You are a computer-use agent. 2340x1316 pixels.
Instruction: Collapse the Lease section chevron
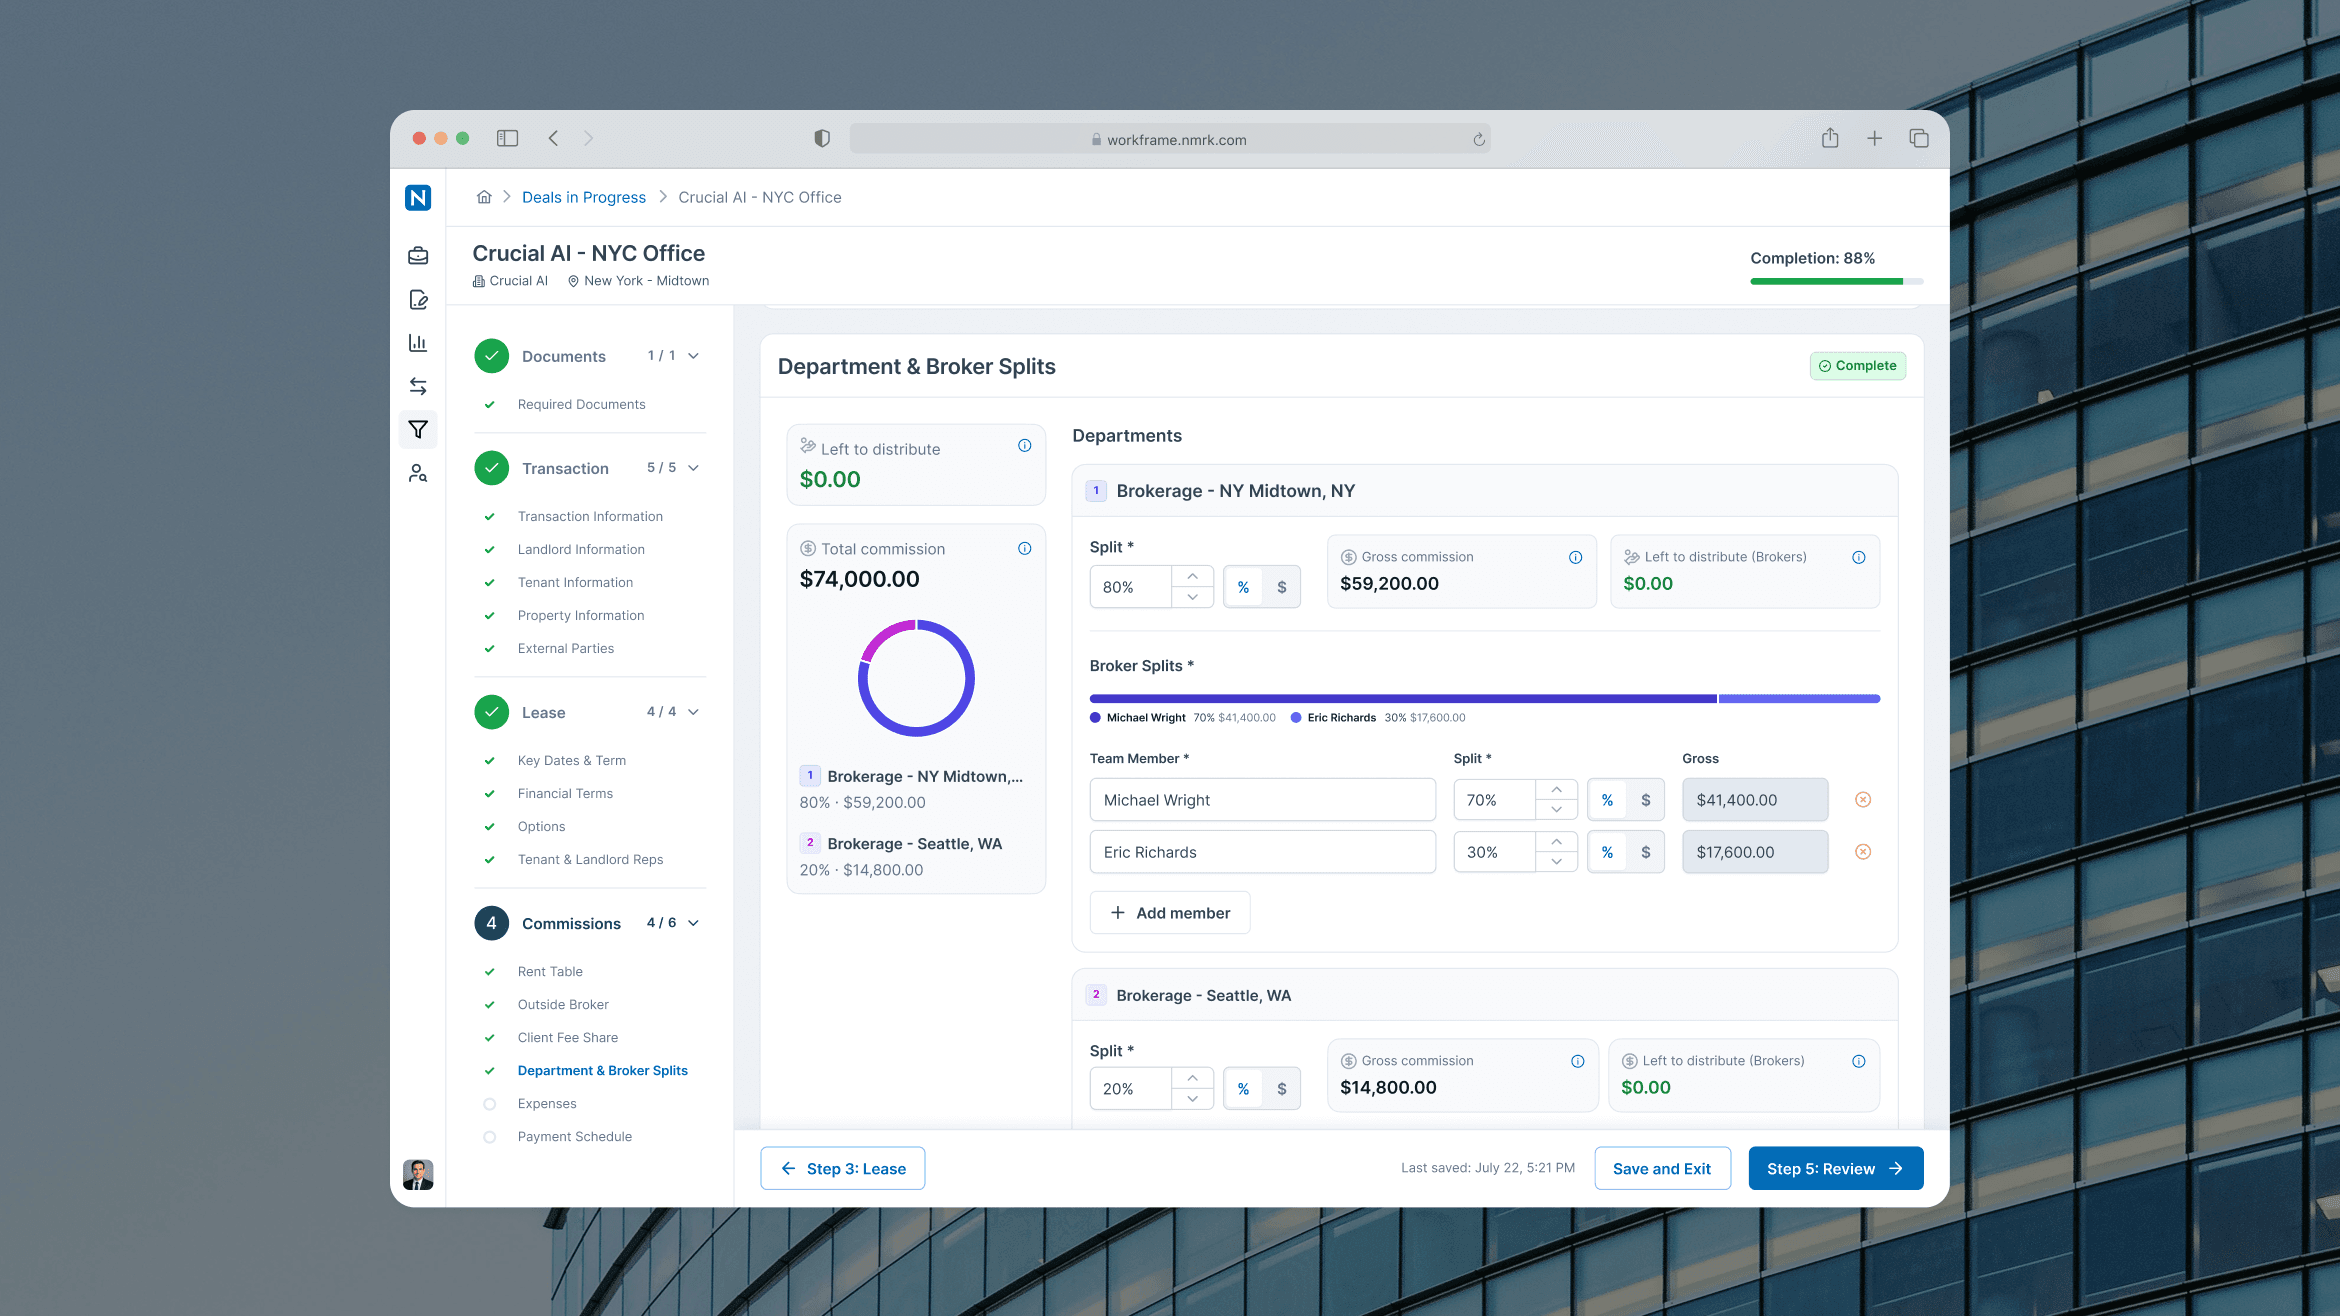(694, 712)
